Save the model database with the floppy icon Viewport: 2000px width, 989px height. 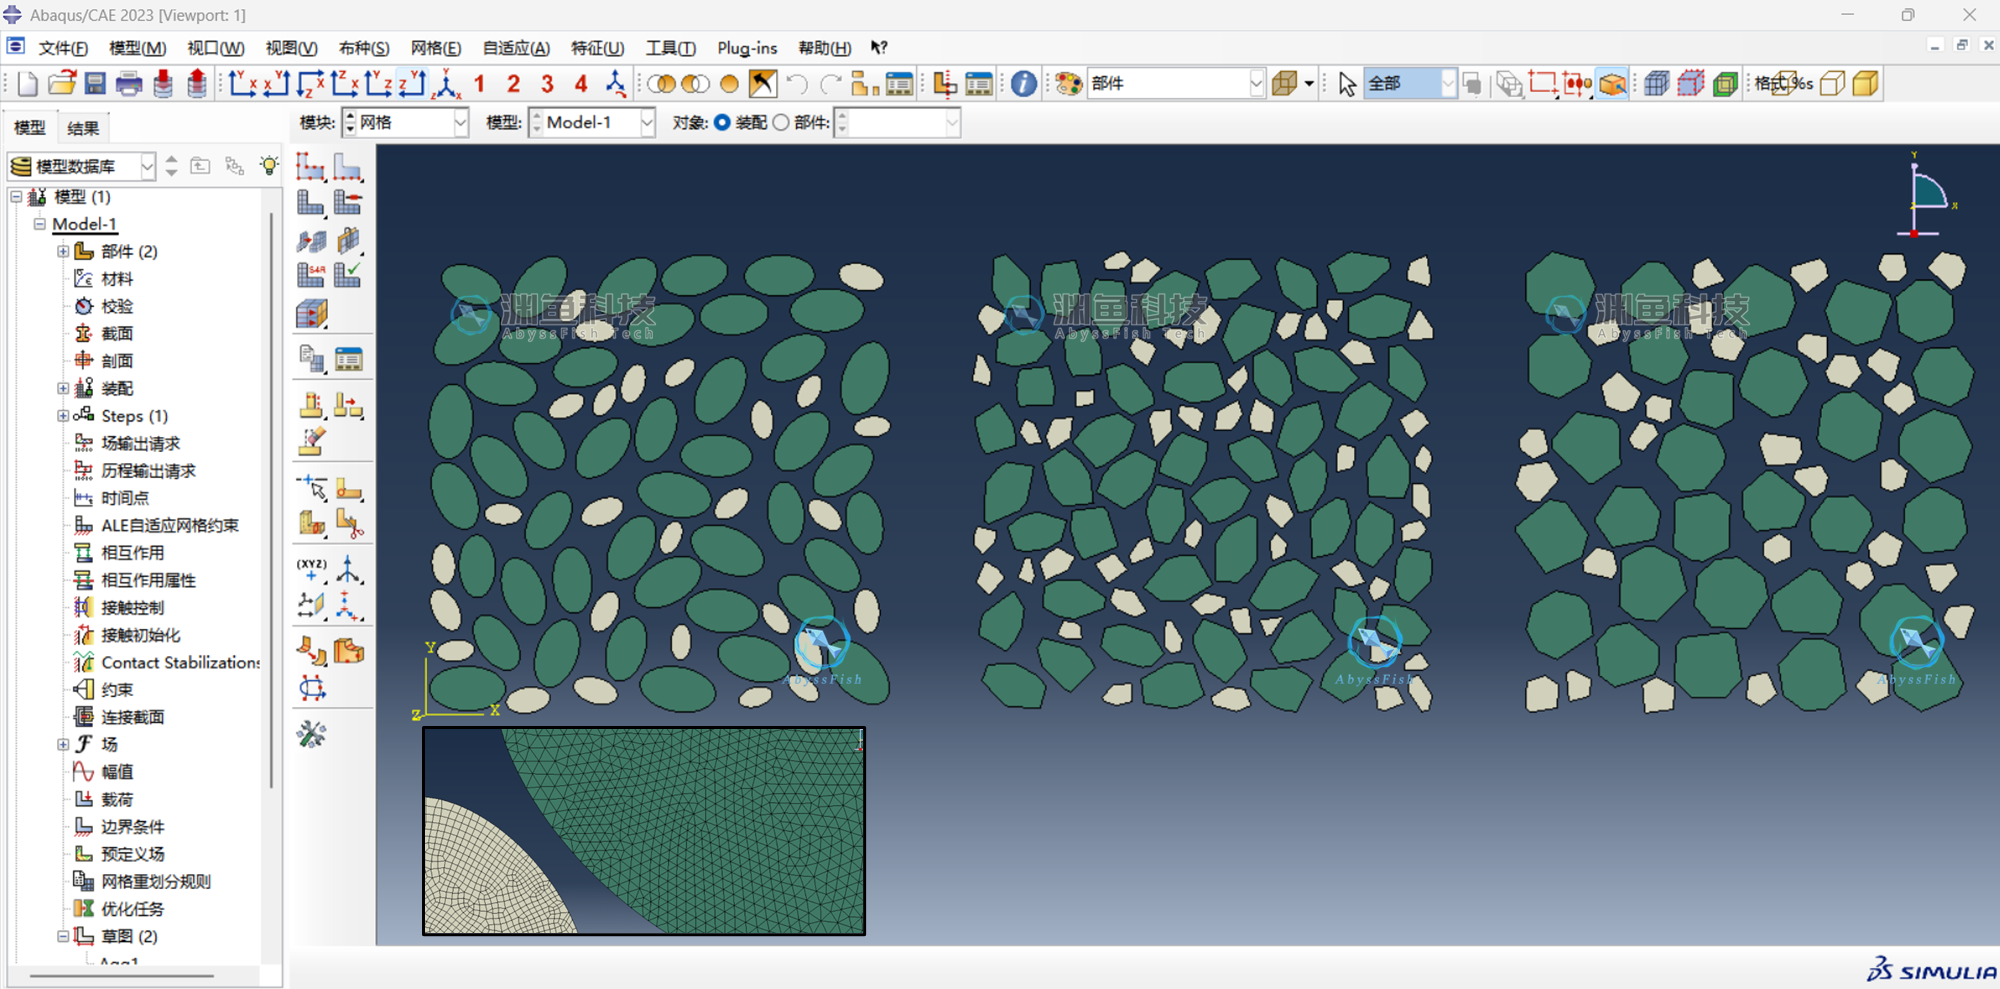[x=95, y=84]
